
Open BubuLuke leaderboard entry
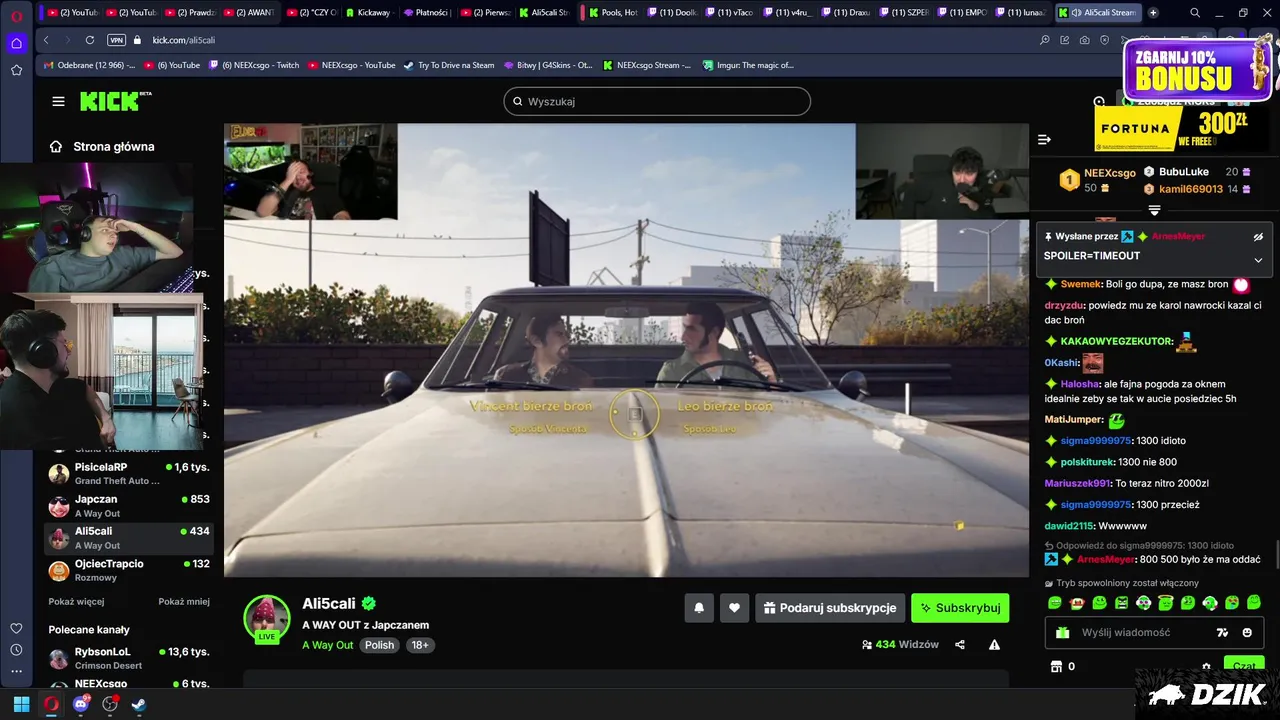coord(1197,172)
